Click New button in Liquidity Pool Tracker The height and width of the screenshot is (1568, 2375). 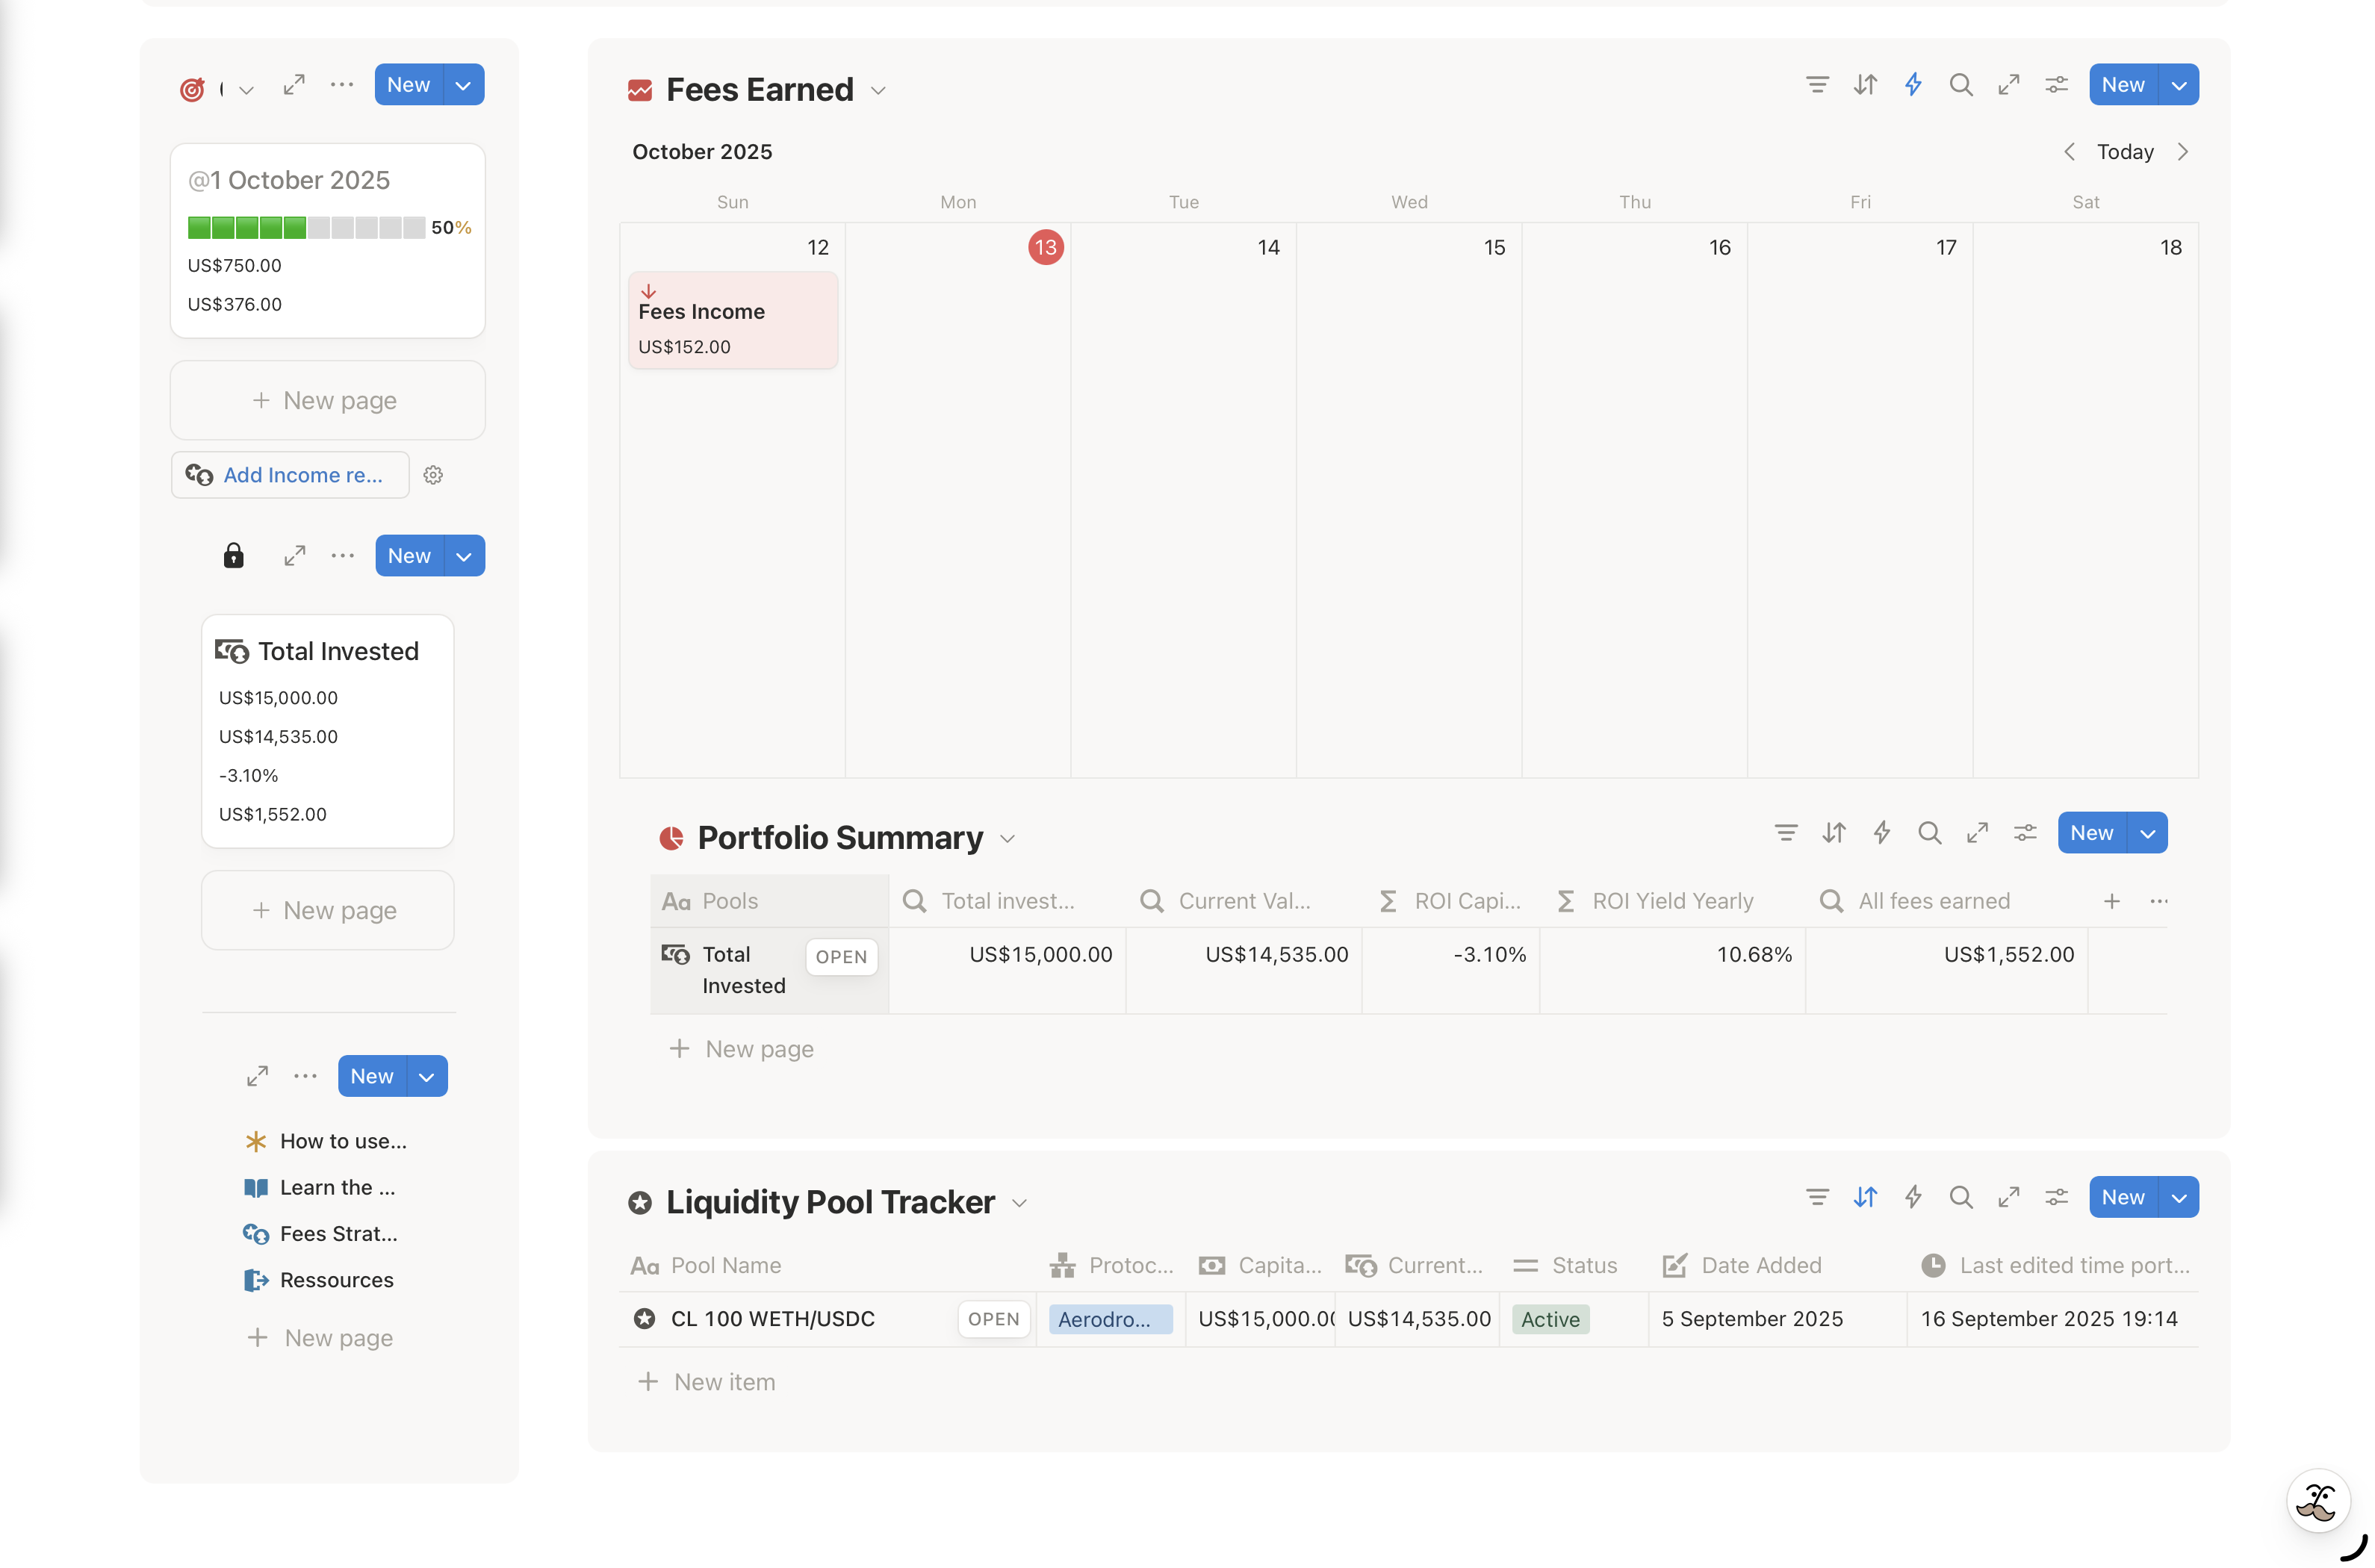pos(2123,1197)
